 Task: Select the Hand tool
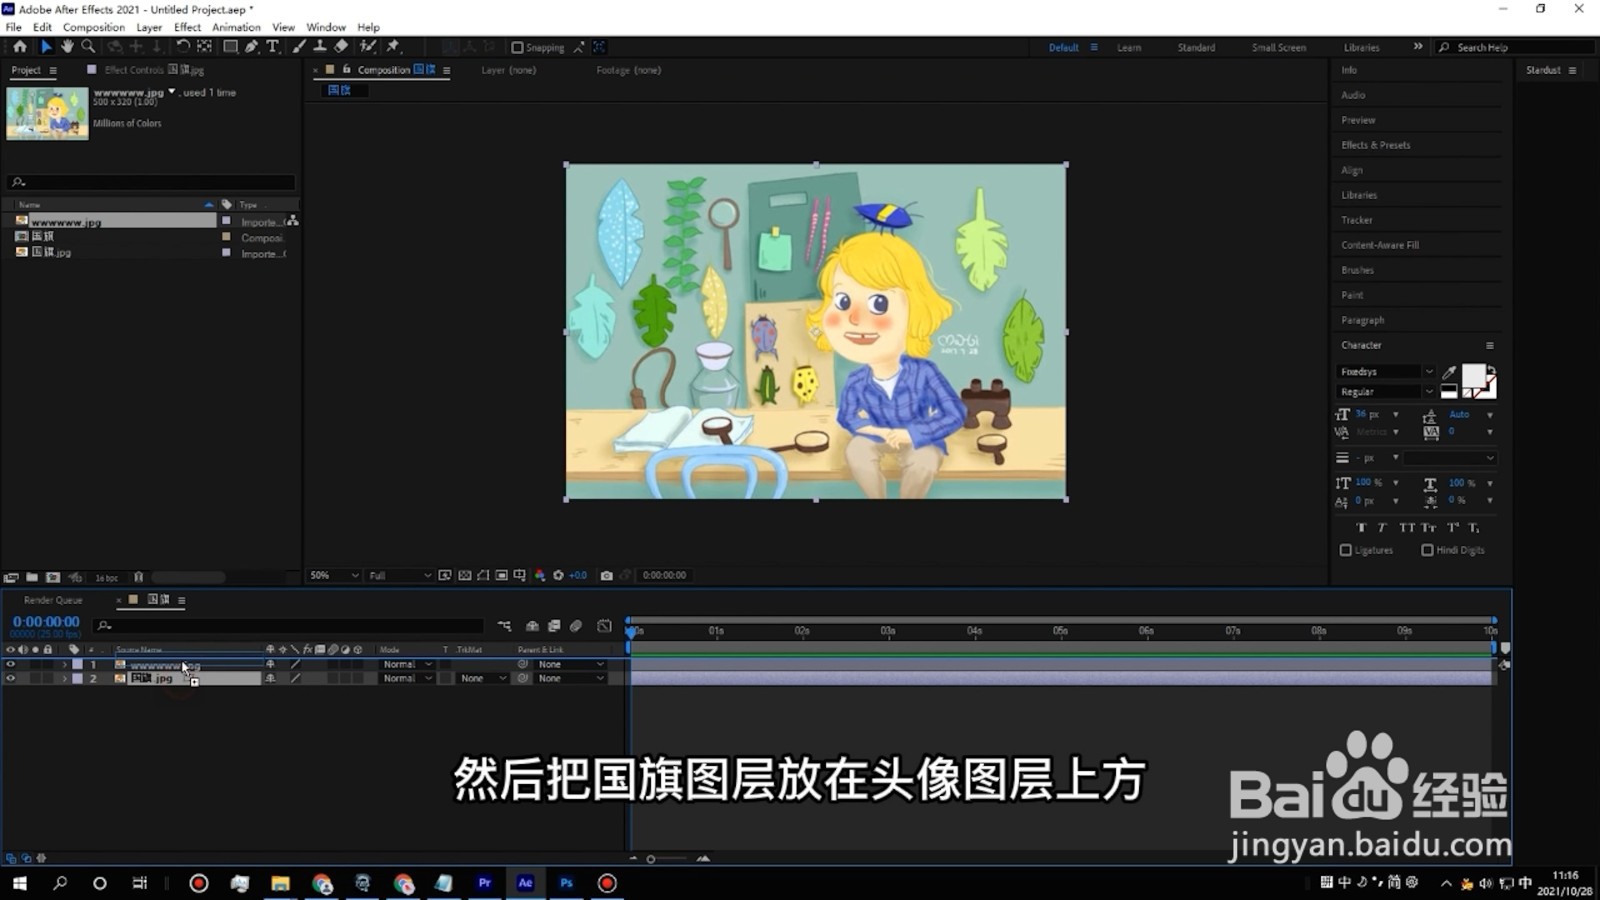(67, 46)
